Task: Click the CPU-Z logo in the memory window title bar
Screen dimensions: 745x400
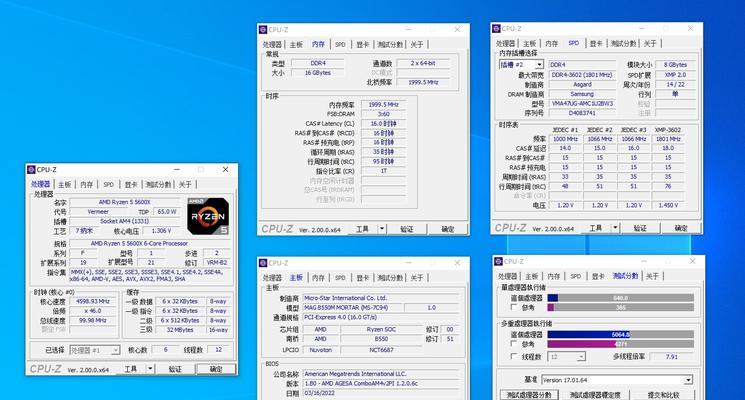Action: click(x=263, y=29)
